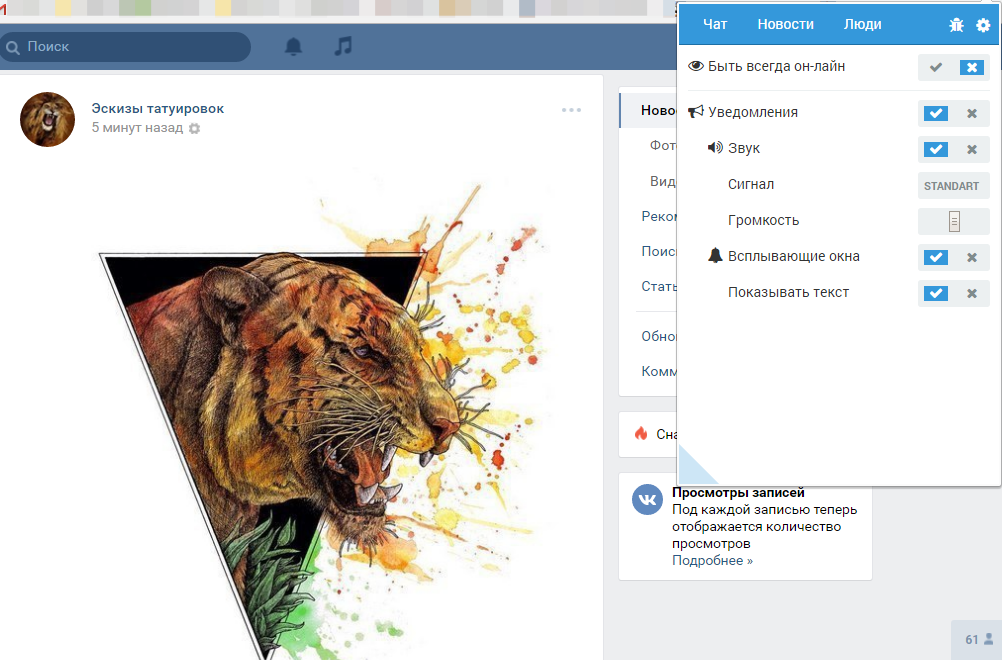Open the Сигнал STANDART selector
This screenshot has height=660, width=1002.
[952, 185]
